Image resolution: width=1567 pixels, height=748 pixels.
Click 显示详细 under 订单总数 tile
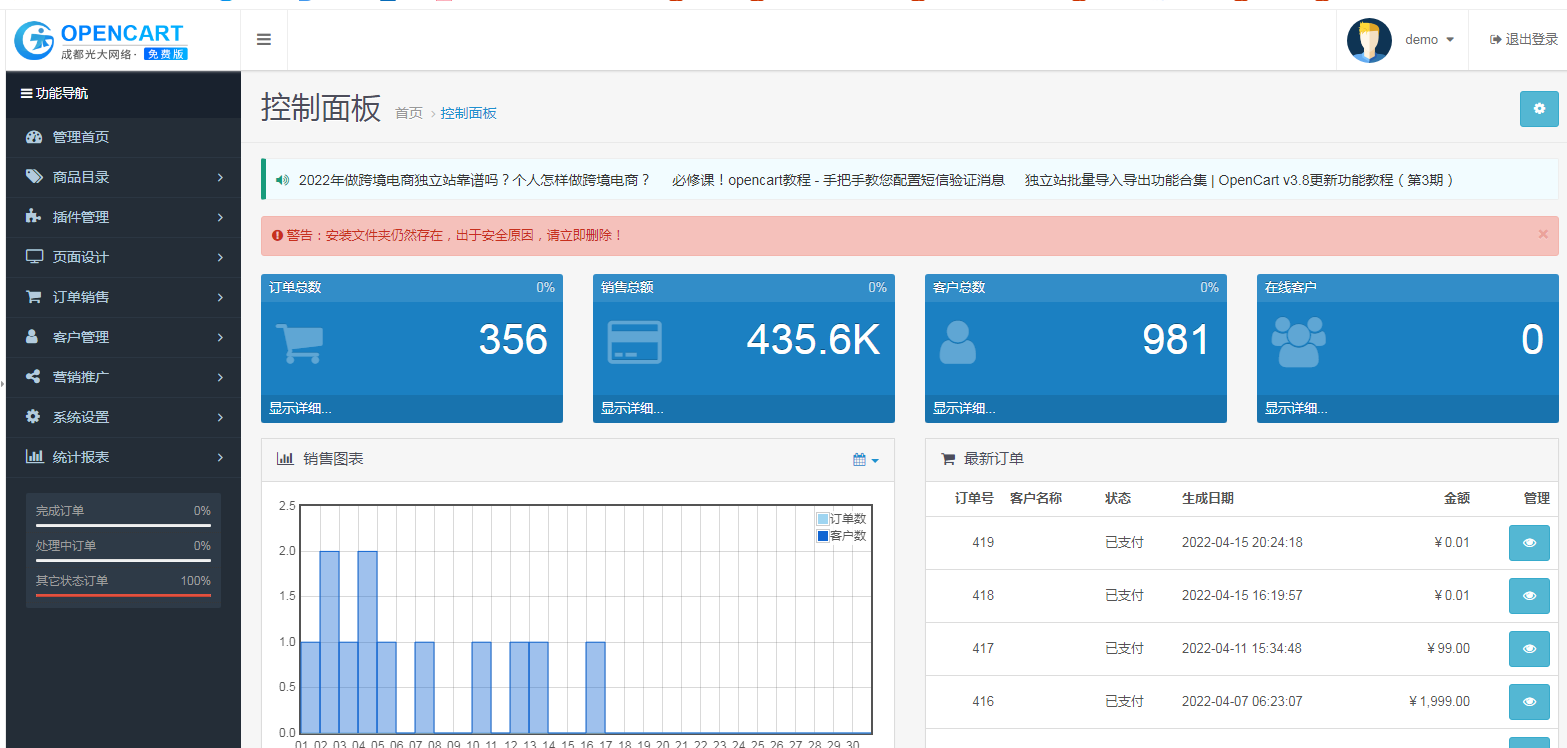[300, 408]
